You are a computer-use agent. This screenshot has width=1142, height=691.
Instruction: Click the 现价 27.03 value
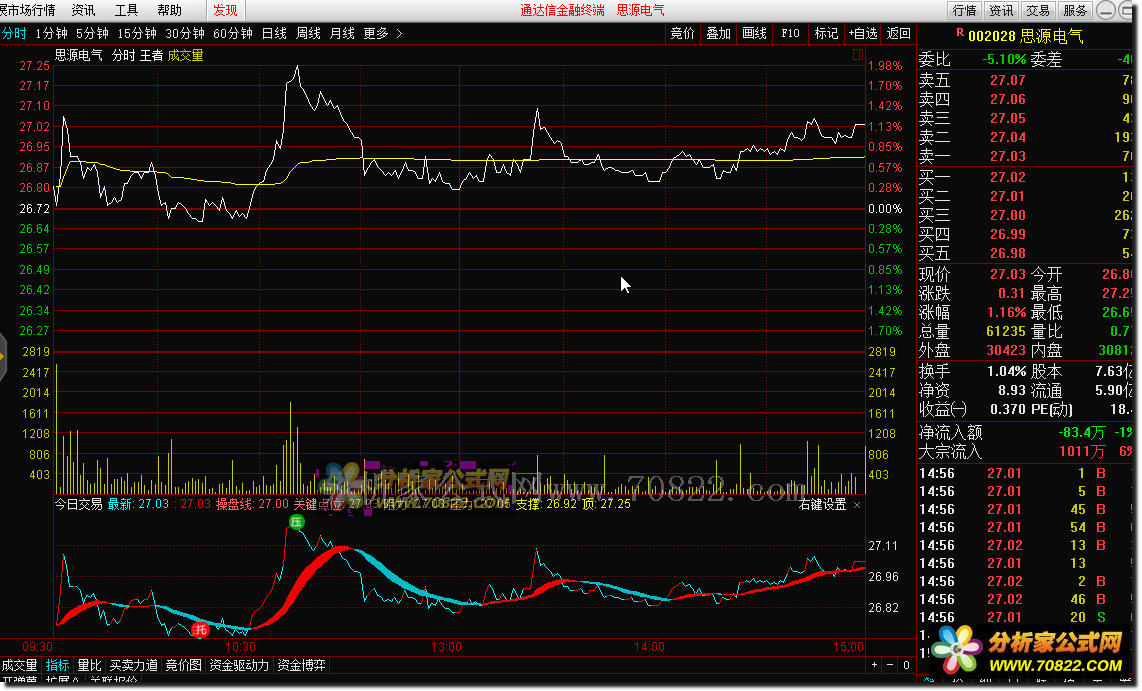(x=1007, y=275)
